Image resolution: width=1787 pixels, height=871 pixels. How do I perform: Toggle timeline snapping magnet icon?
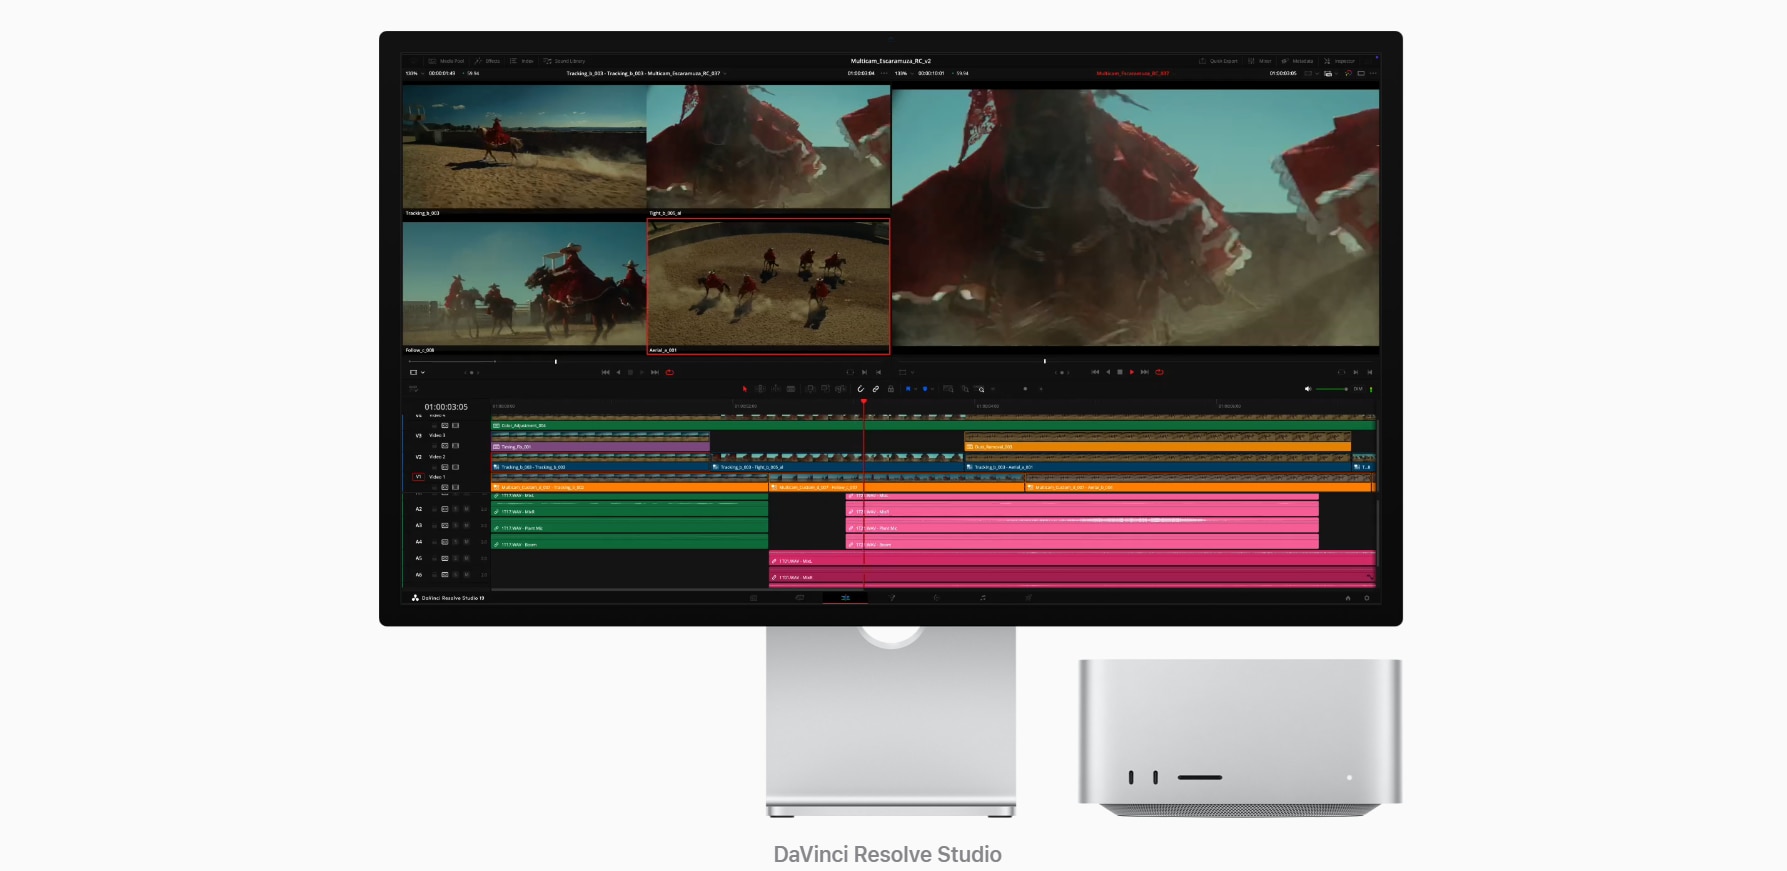pyautogui.click(x=861, y=389)
